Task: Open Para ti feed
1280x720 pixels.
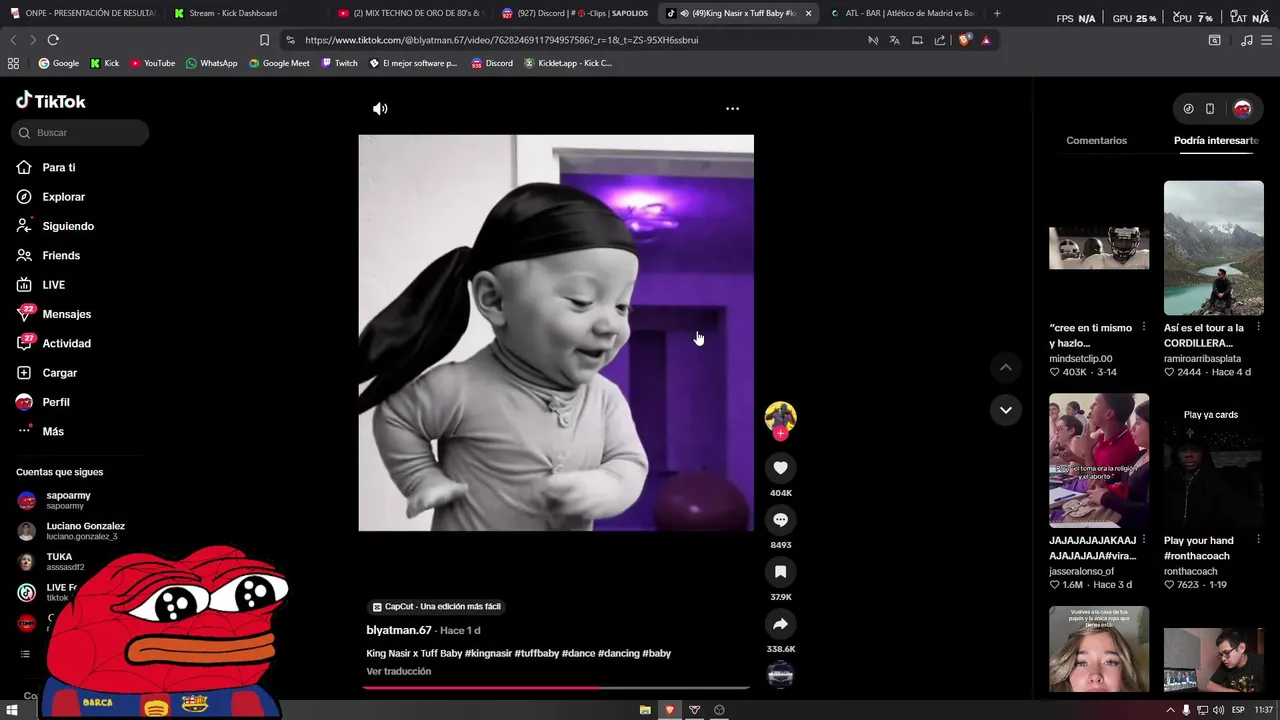Action: pyautogui.click(x=58, y=168)
